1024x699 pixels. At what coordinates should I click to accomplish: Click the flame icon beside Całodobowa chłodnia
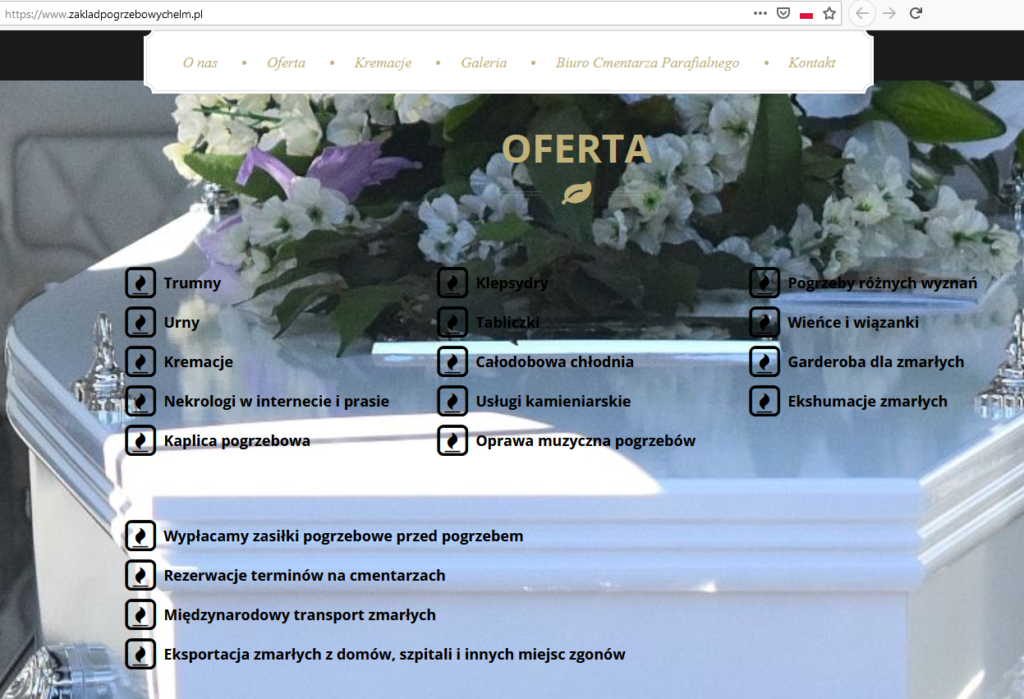pos(453,362)
